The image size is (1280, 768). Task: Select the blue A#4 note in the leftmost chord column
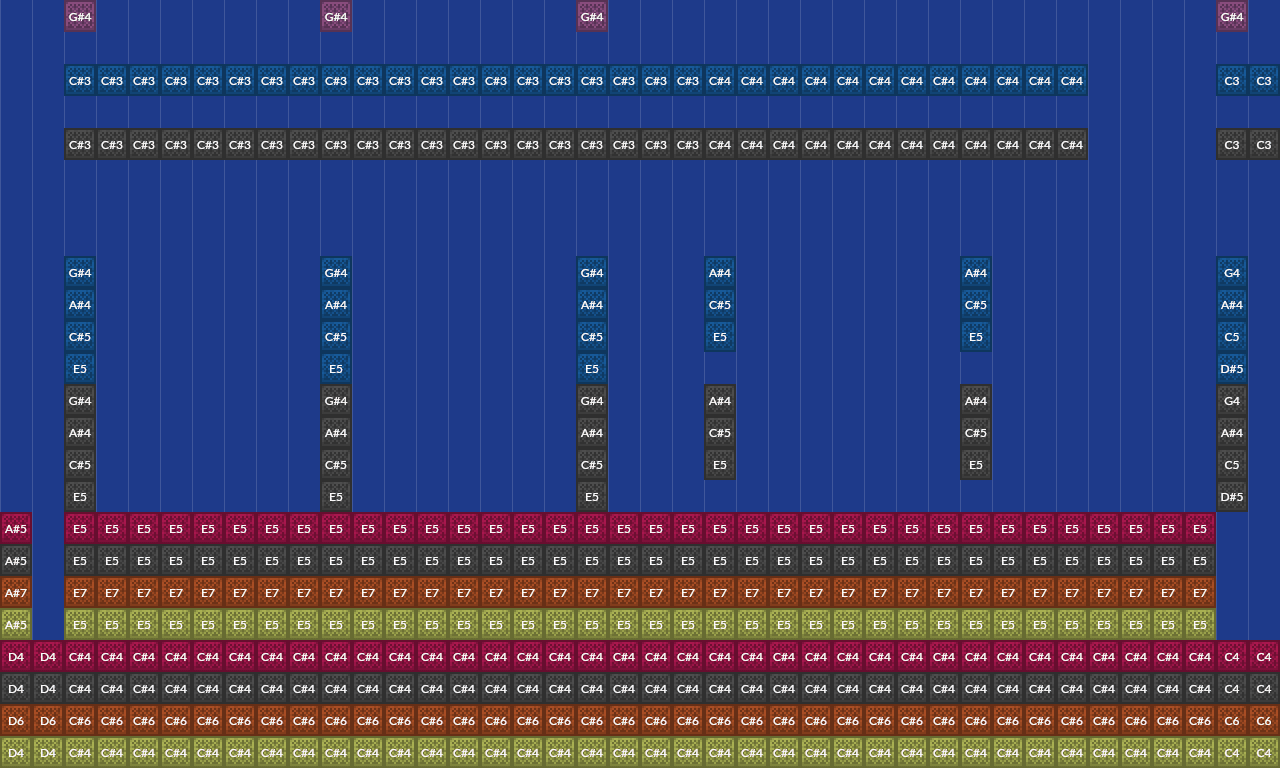click(80, 304)
